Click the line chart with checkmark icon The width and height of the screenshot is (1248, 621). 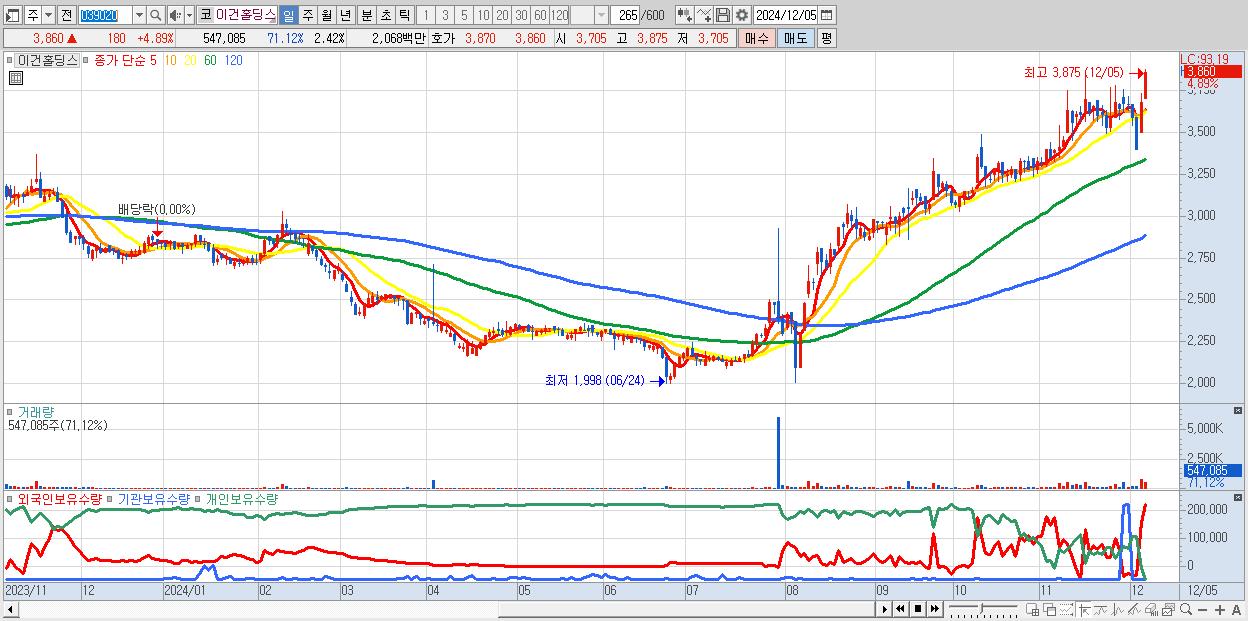coord(703,15)
